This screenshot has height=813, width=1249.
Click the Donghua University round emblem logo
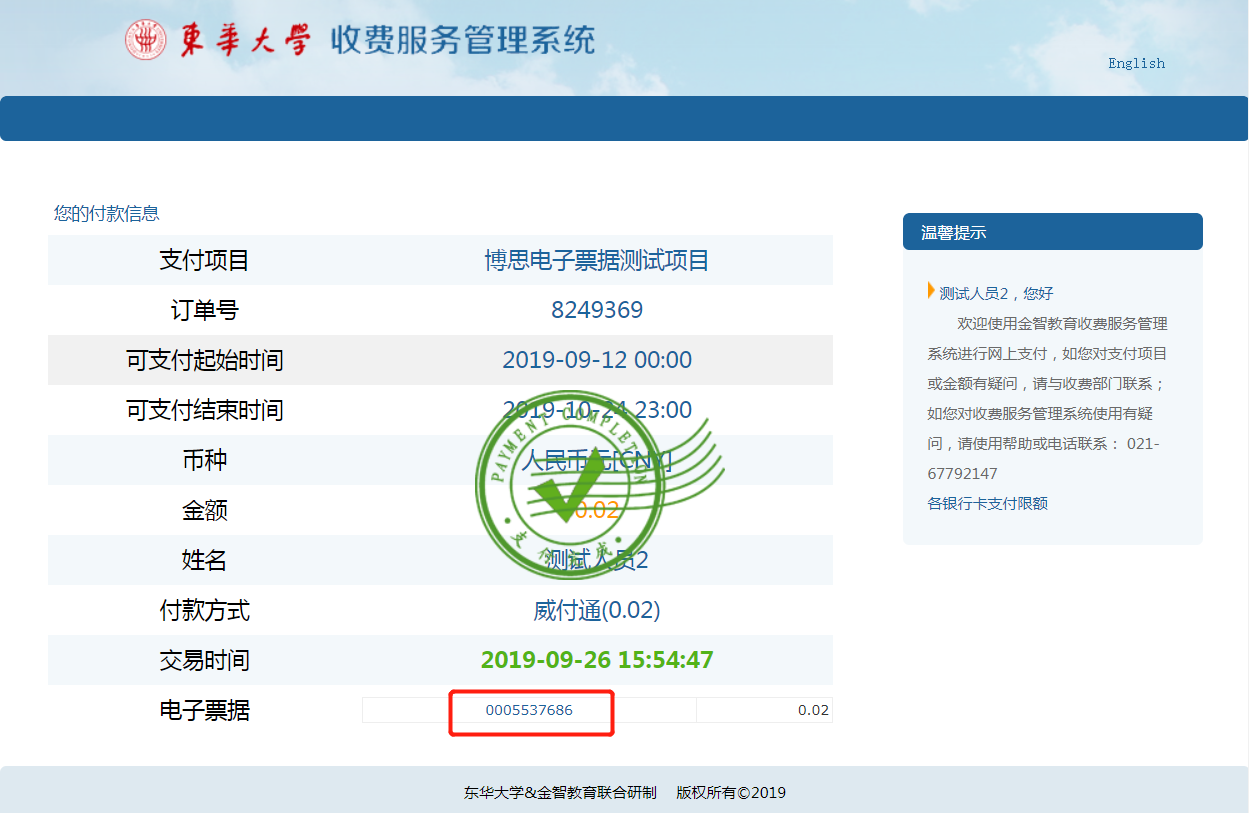point(146,40)
